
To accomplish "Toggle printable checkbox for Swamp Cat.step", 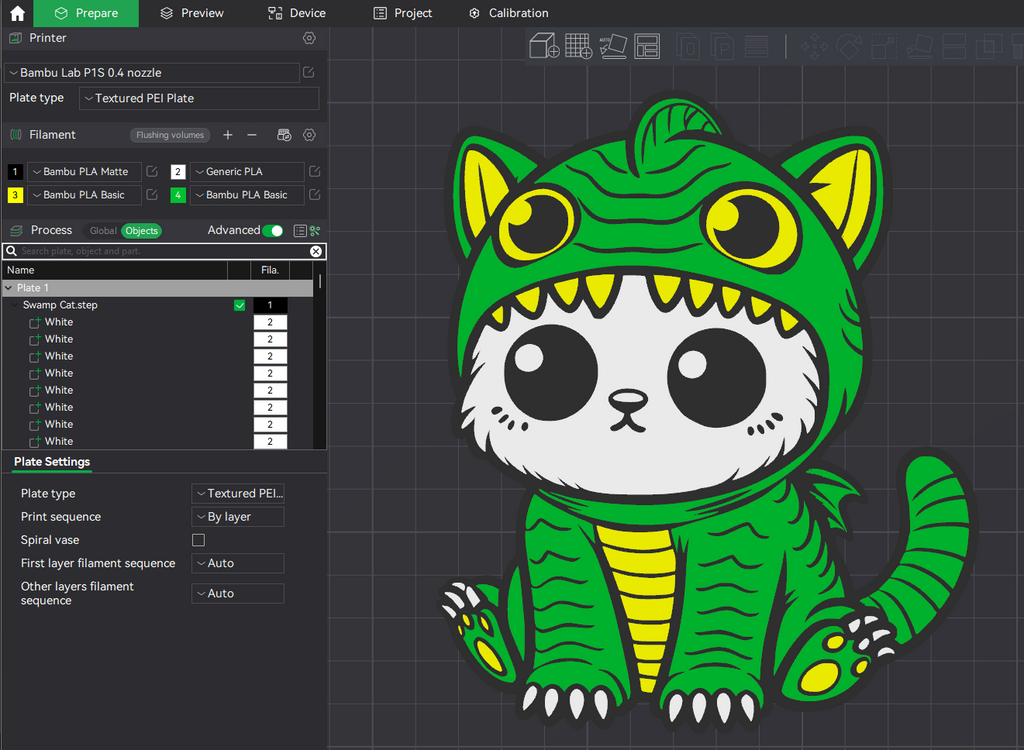I will [x=240, y=305].
